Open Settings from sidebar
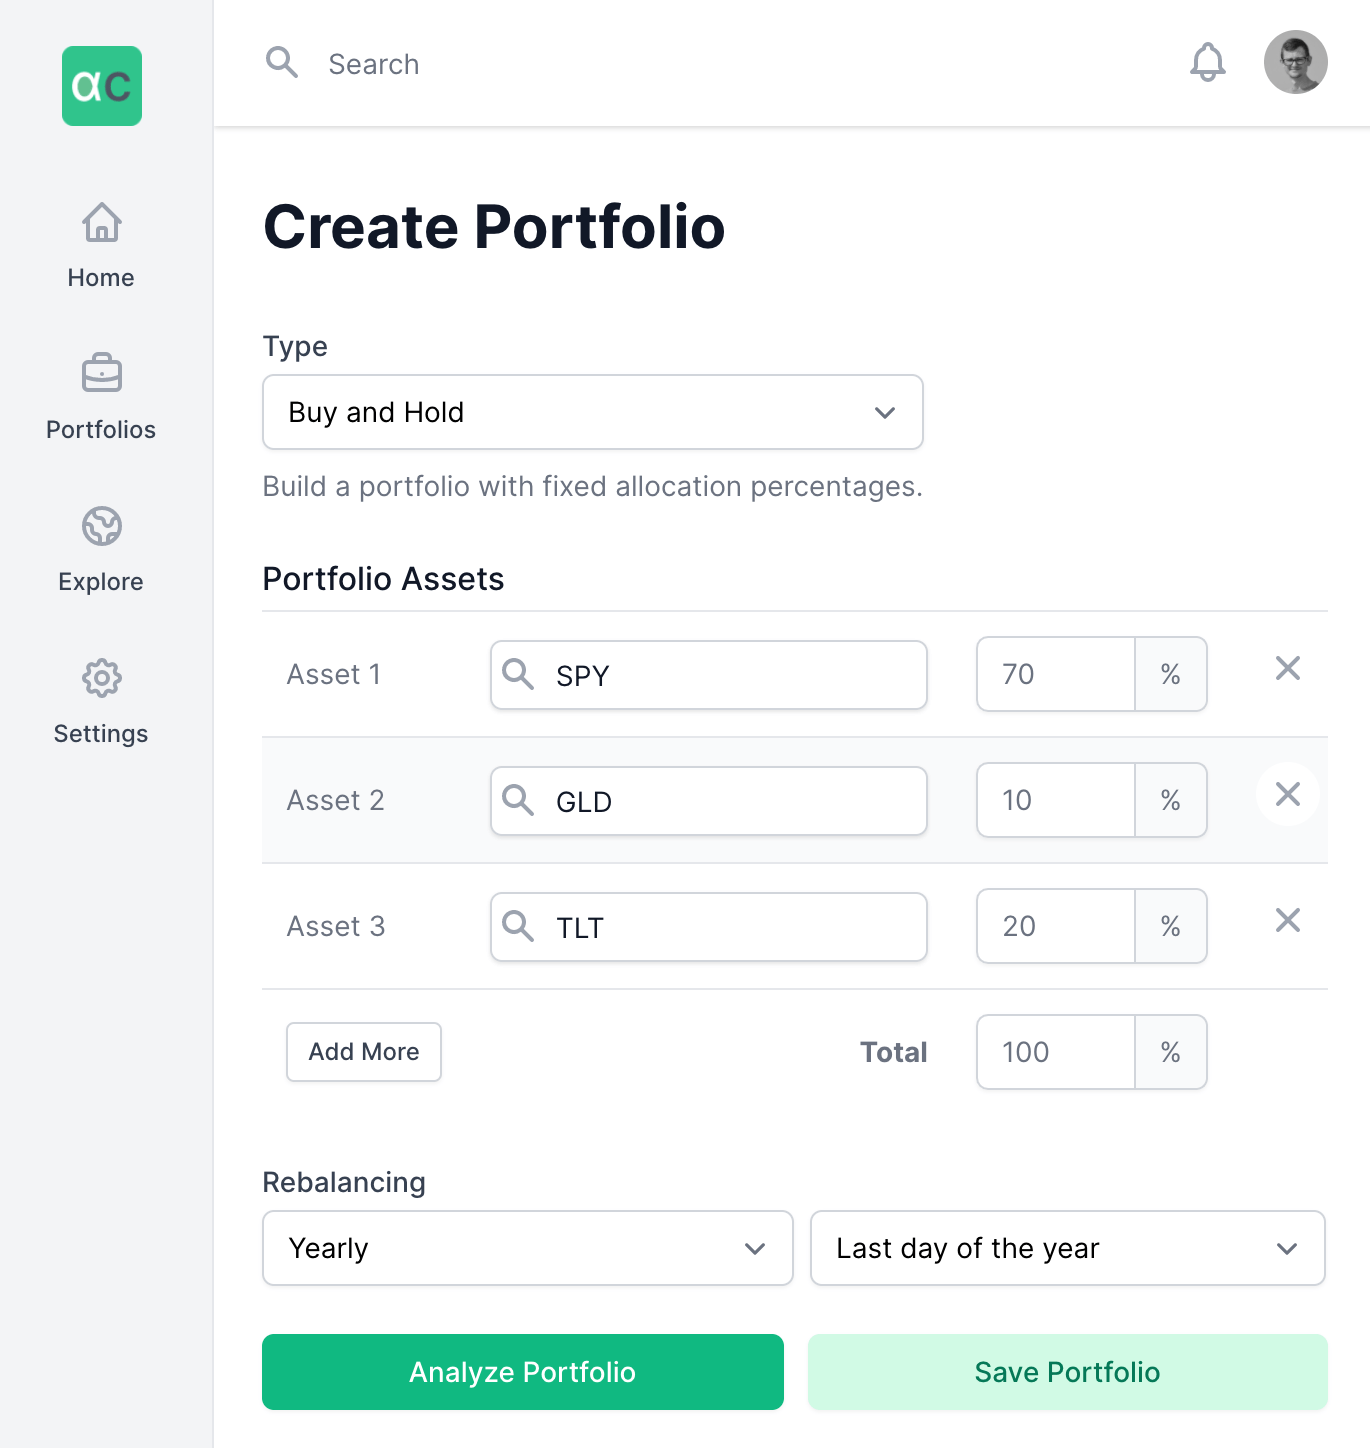 point(101,701)
